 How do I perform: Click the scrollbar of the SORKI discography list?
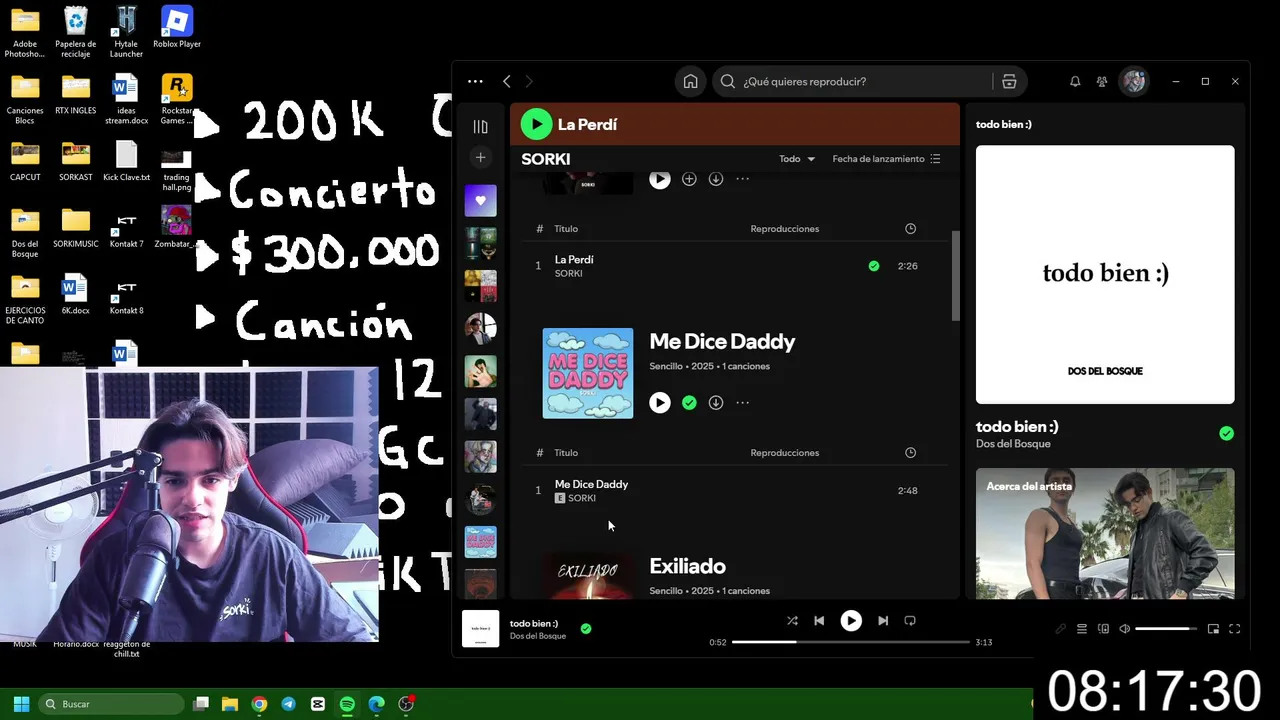[955, 276]
